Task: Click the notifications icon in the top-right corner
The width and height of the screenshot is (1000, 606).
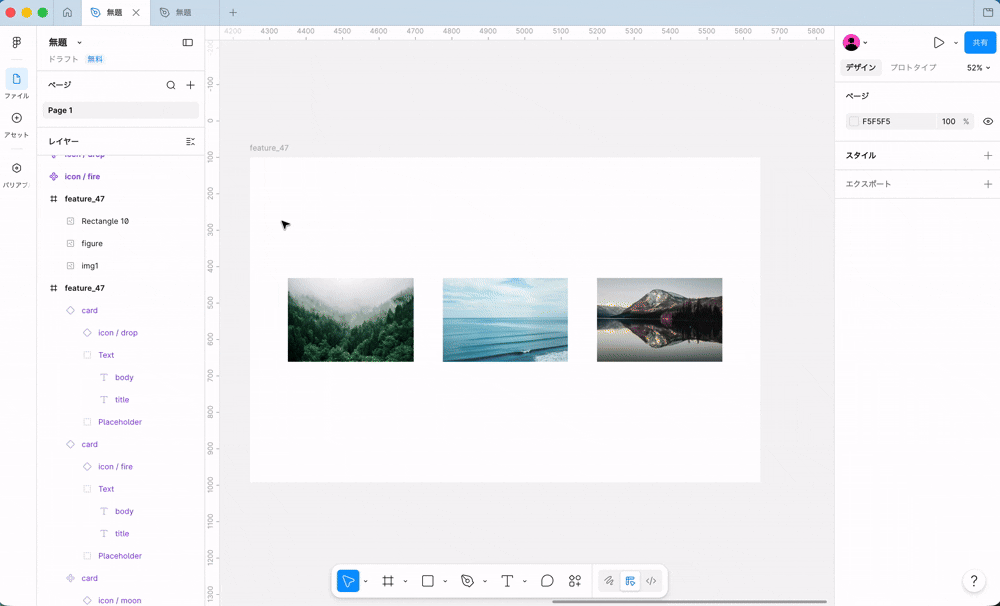Action: (988, 12)
